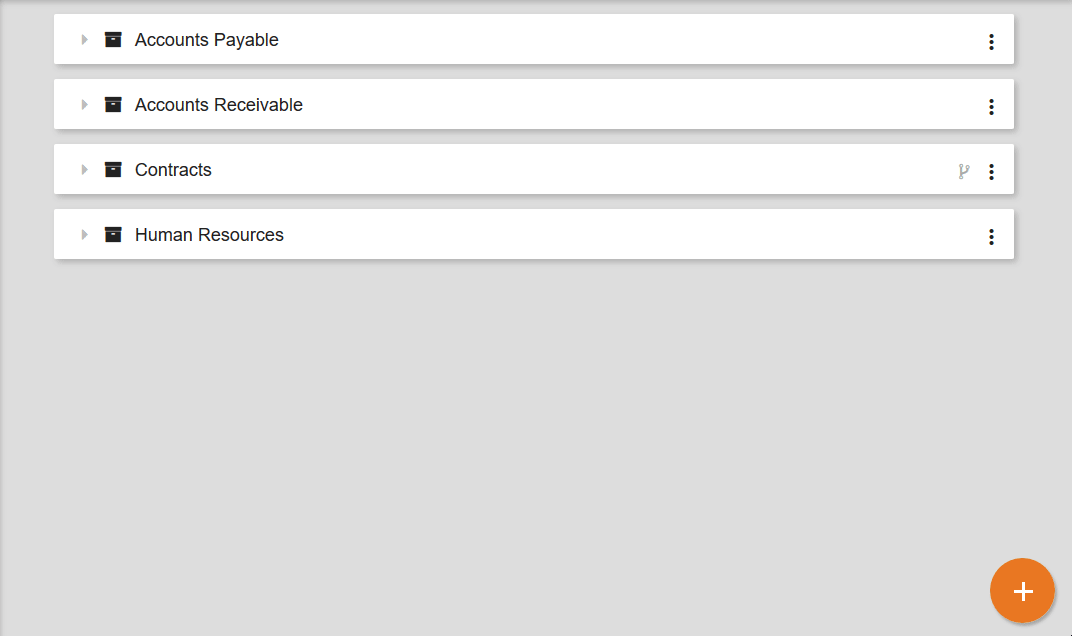1072x636 pixels.
Task: Select the Accounts Receivable label
Action: (x=218, y=105)
